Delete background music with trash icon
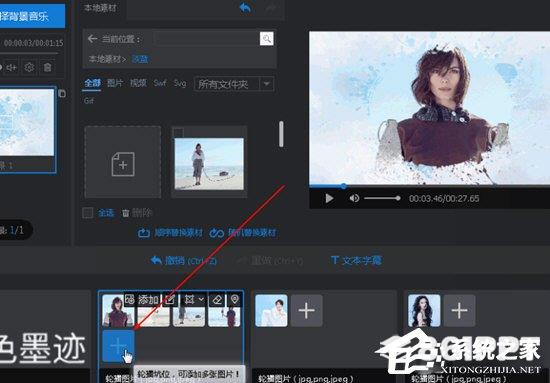 48,67
